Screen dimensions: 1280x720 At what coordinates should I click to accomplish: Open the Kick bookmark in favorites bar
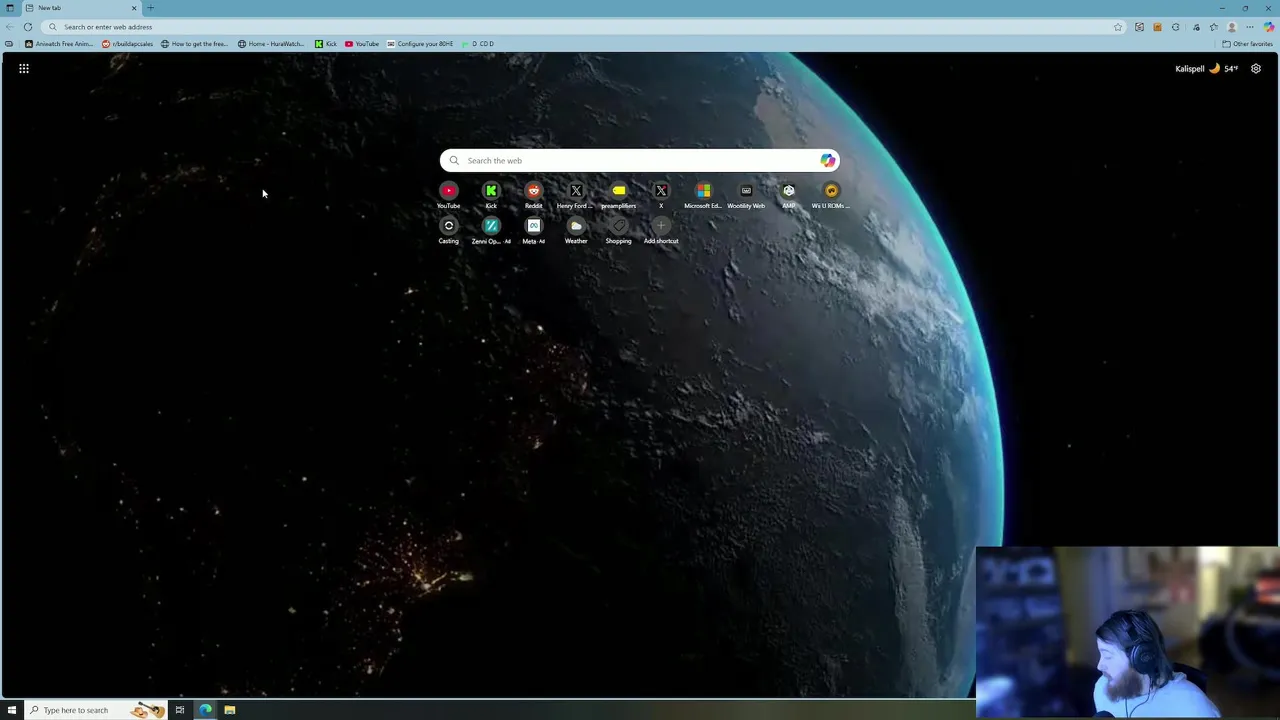326,44
